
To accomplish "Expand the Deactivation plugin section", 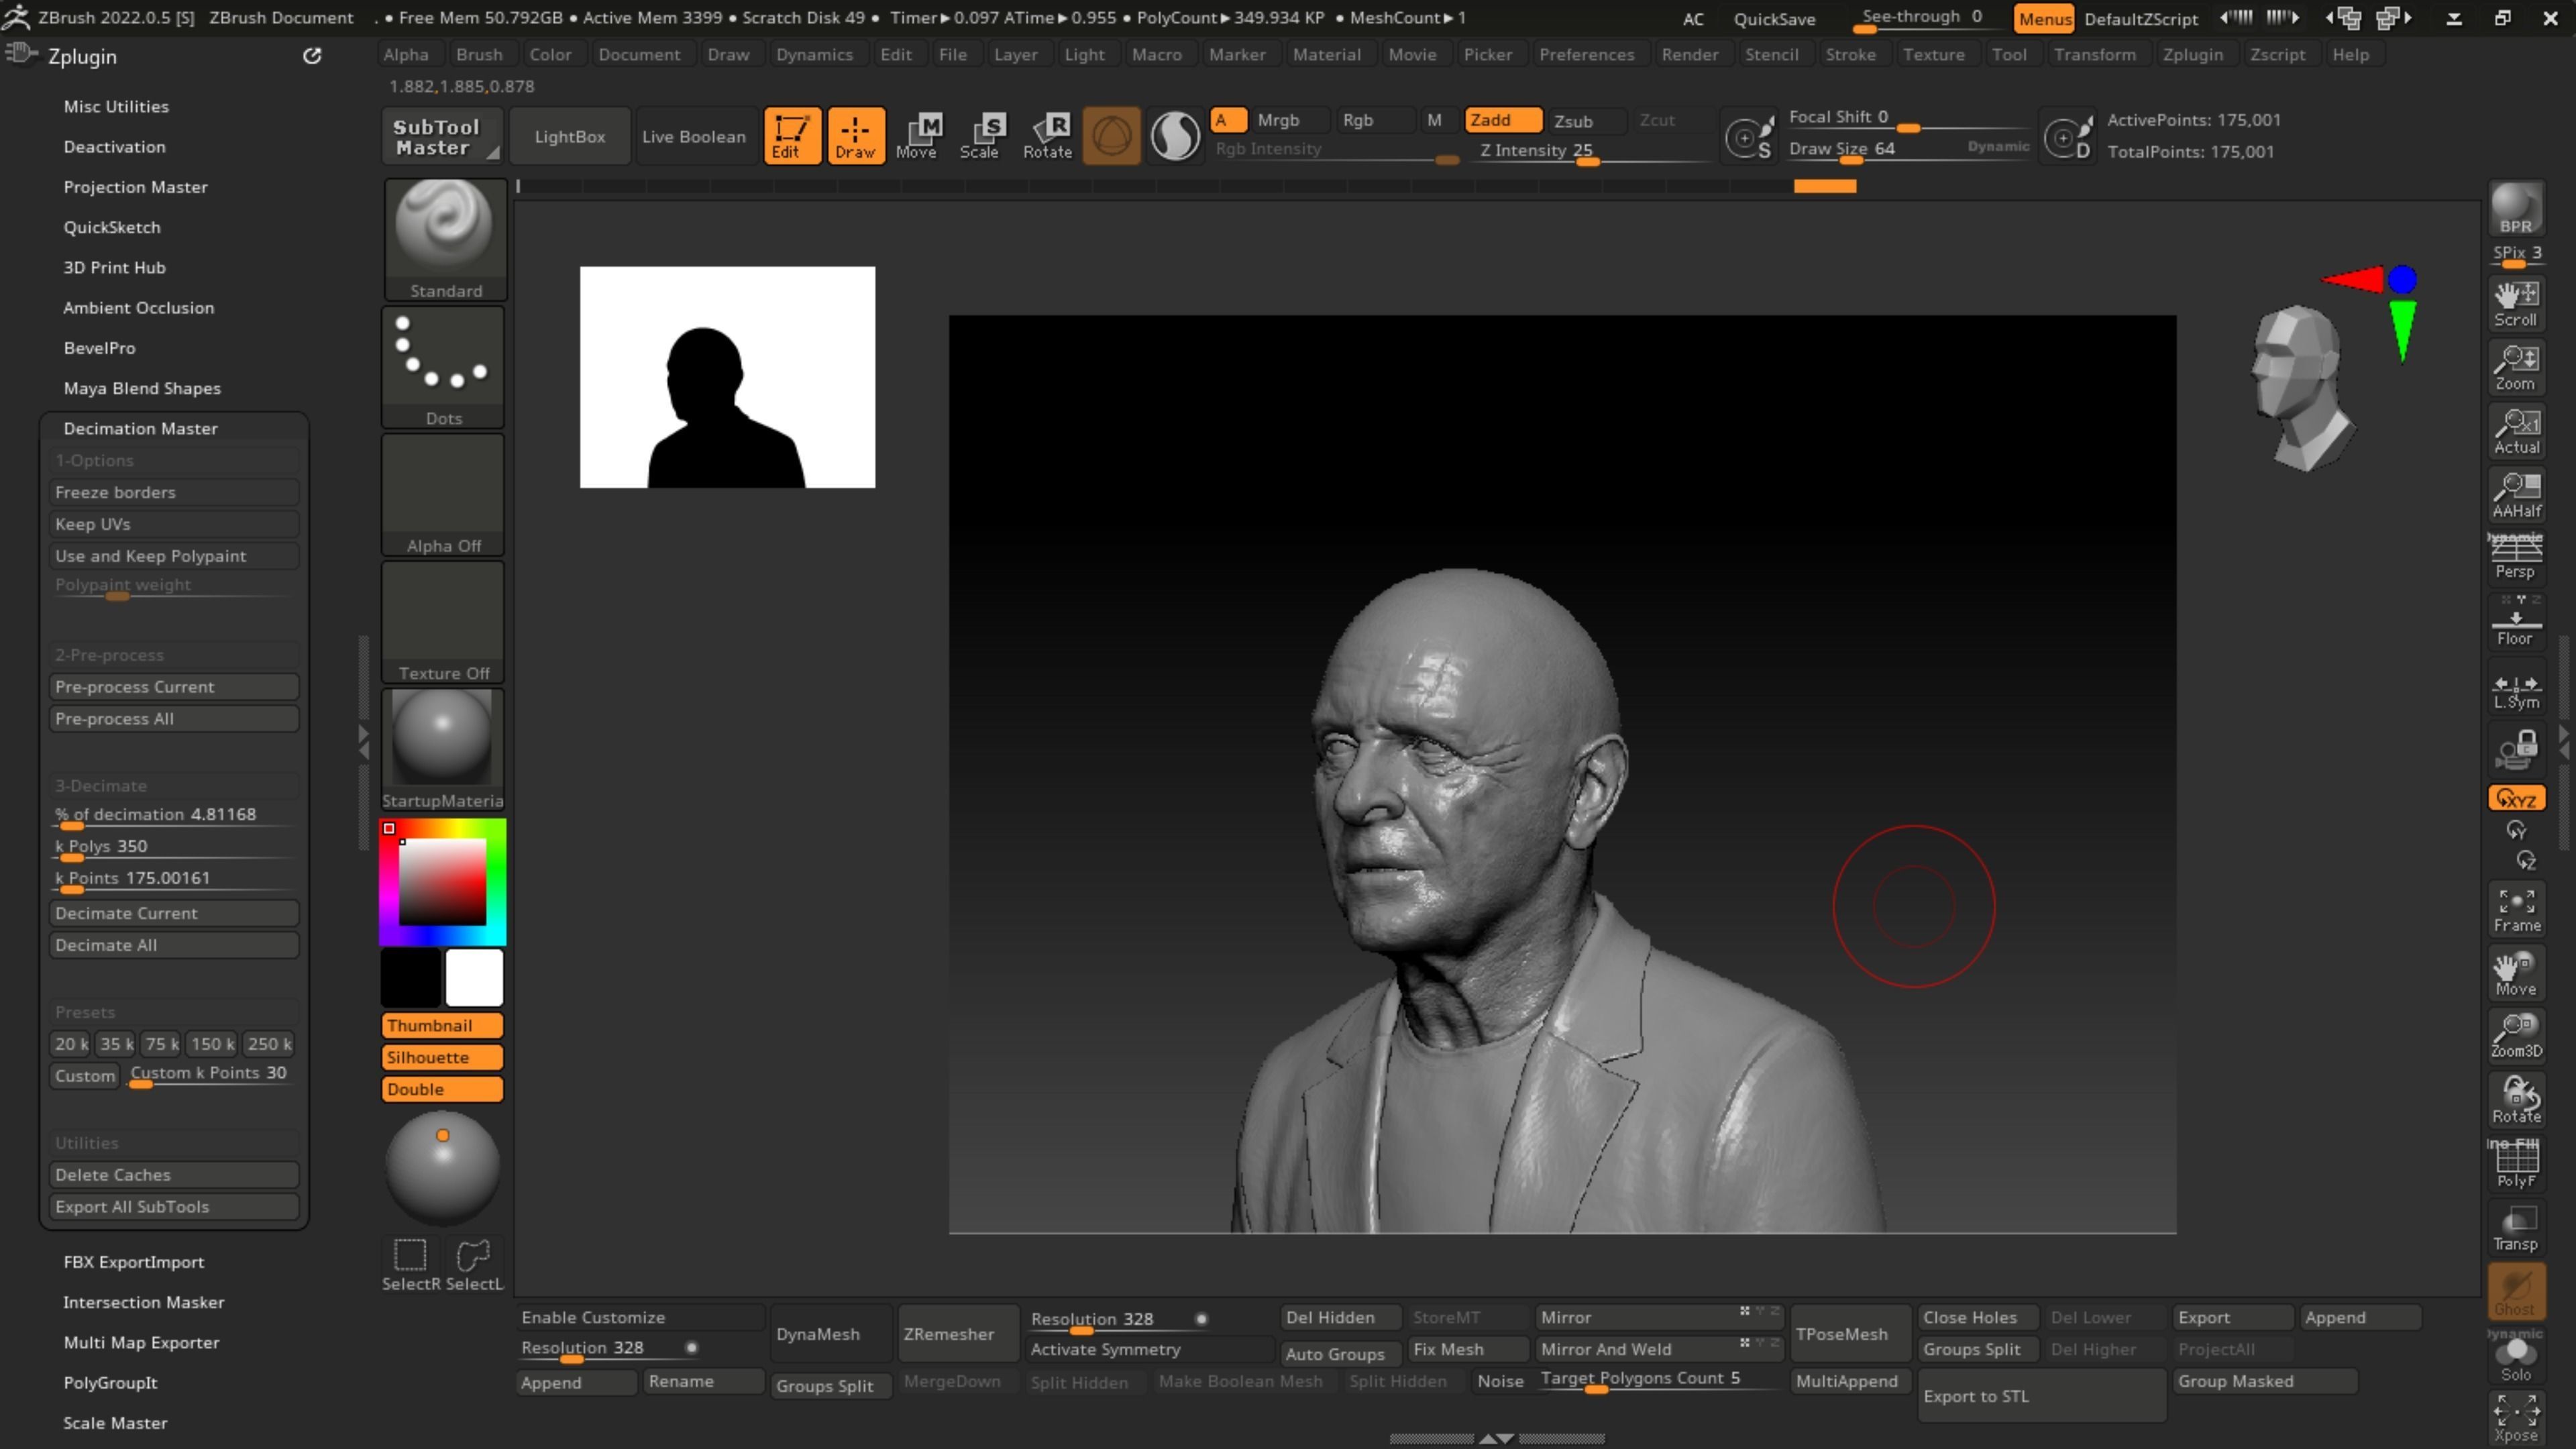I will pyautogui.click(x=114, y=146).
